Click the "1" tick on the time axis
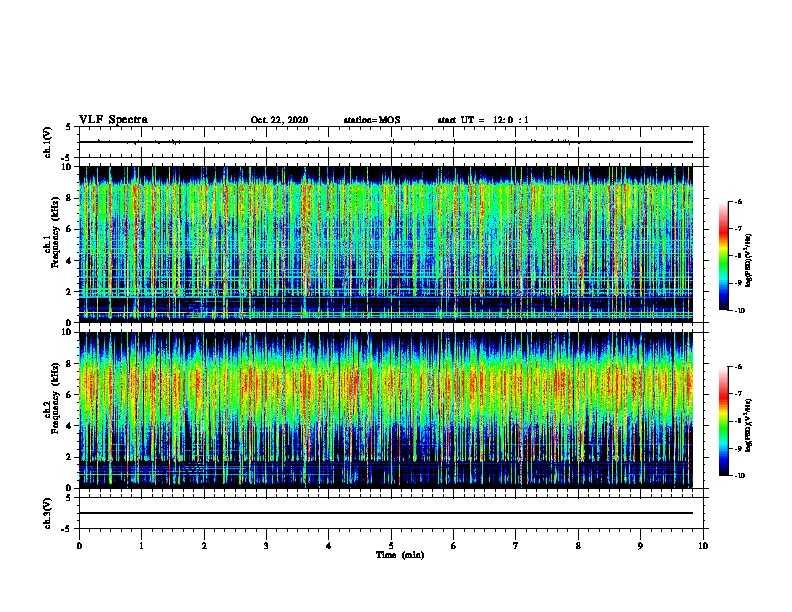Viewport: 792px width, 612px height. pyautogui.click(x=141, y=546)
